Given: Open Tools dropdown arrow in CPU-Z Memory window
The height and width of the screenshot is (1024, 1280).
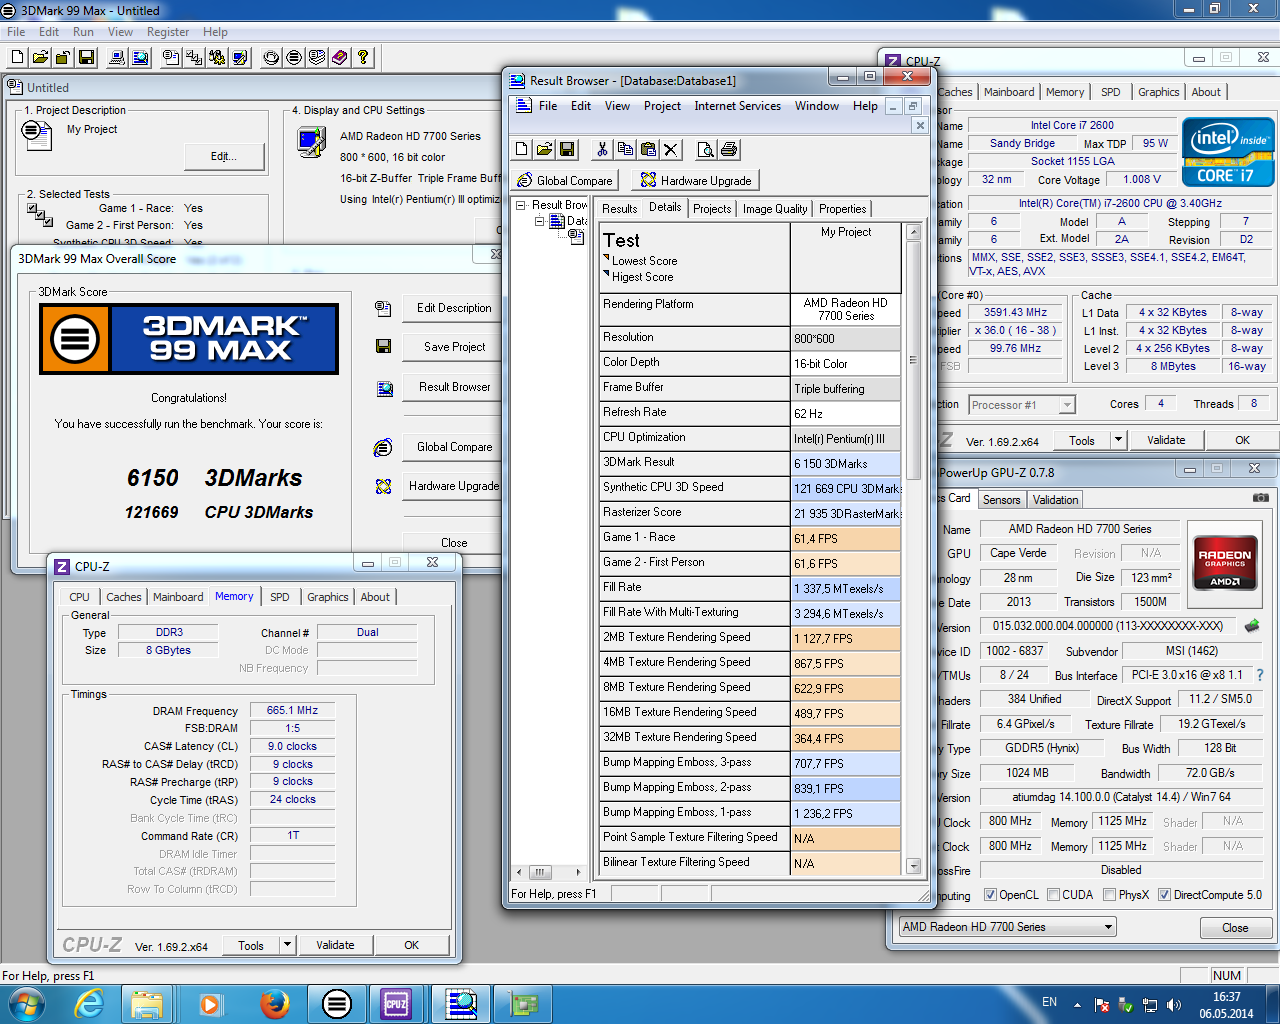Looking at the screenshot, I should point(287,945).
